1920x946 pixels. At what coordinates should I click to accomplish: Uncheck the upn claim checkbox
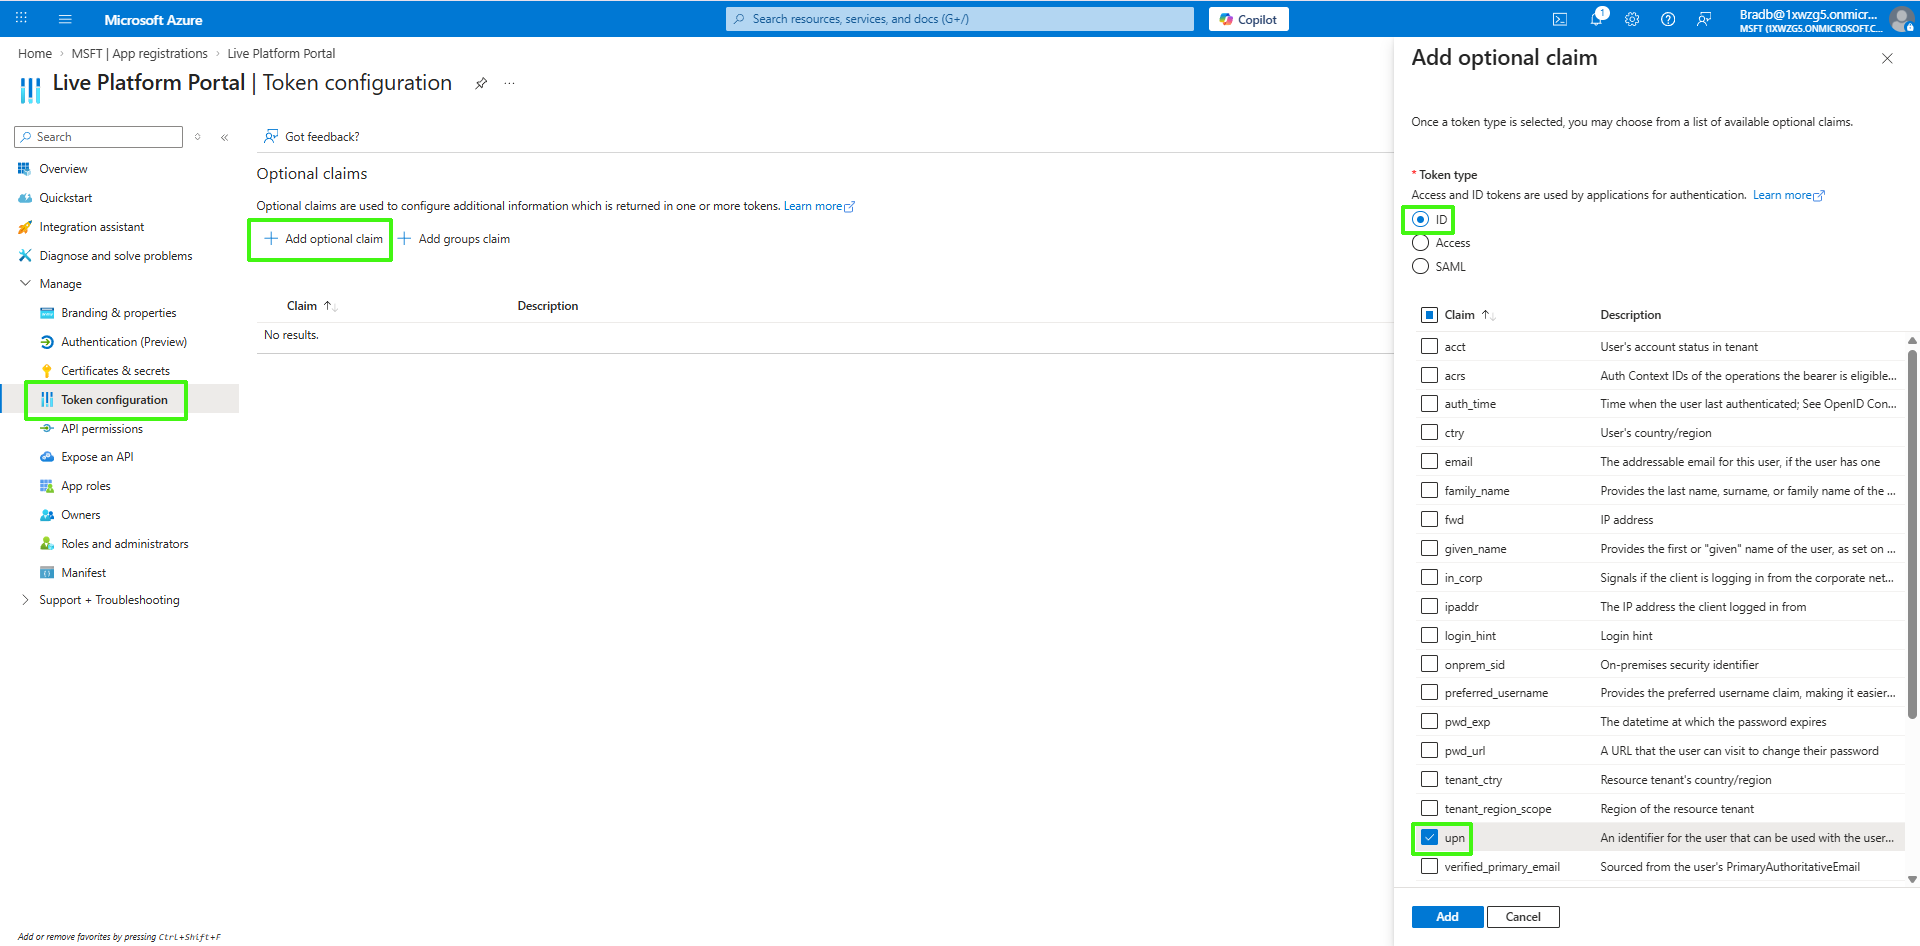tap(1429, 838)
